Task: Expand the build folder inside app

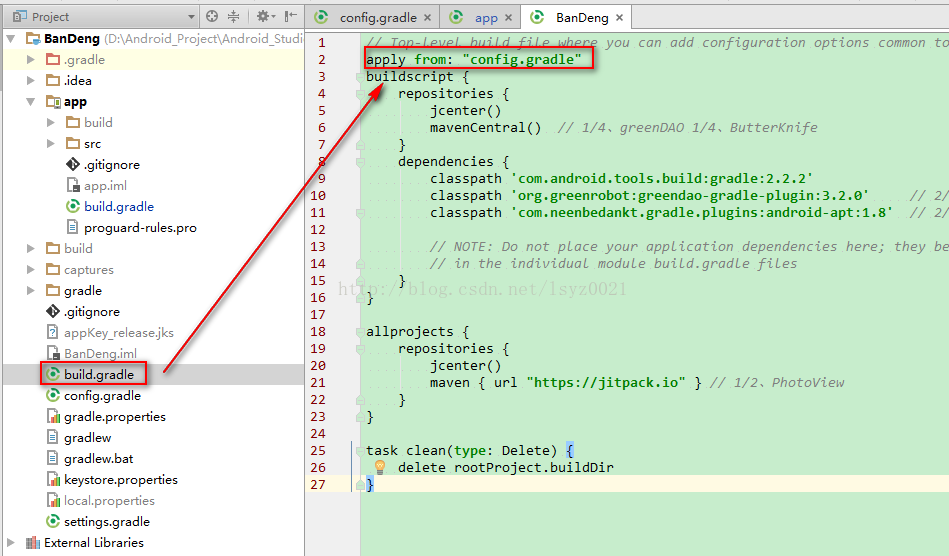Action: point(51,122)
